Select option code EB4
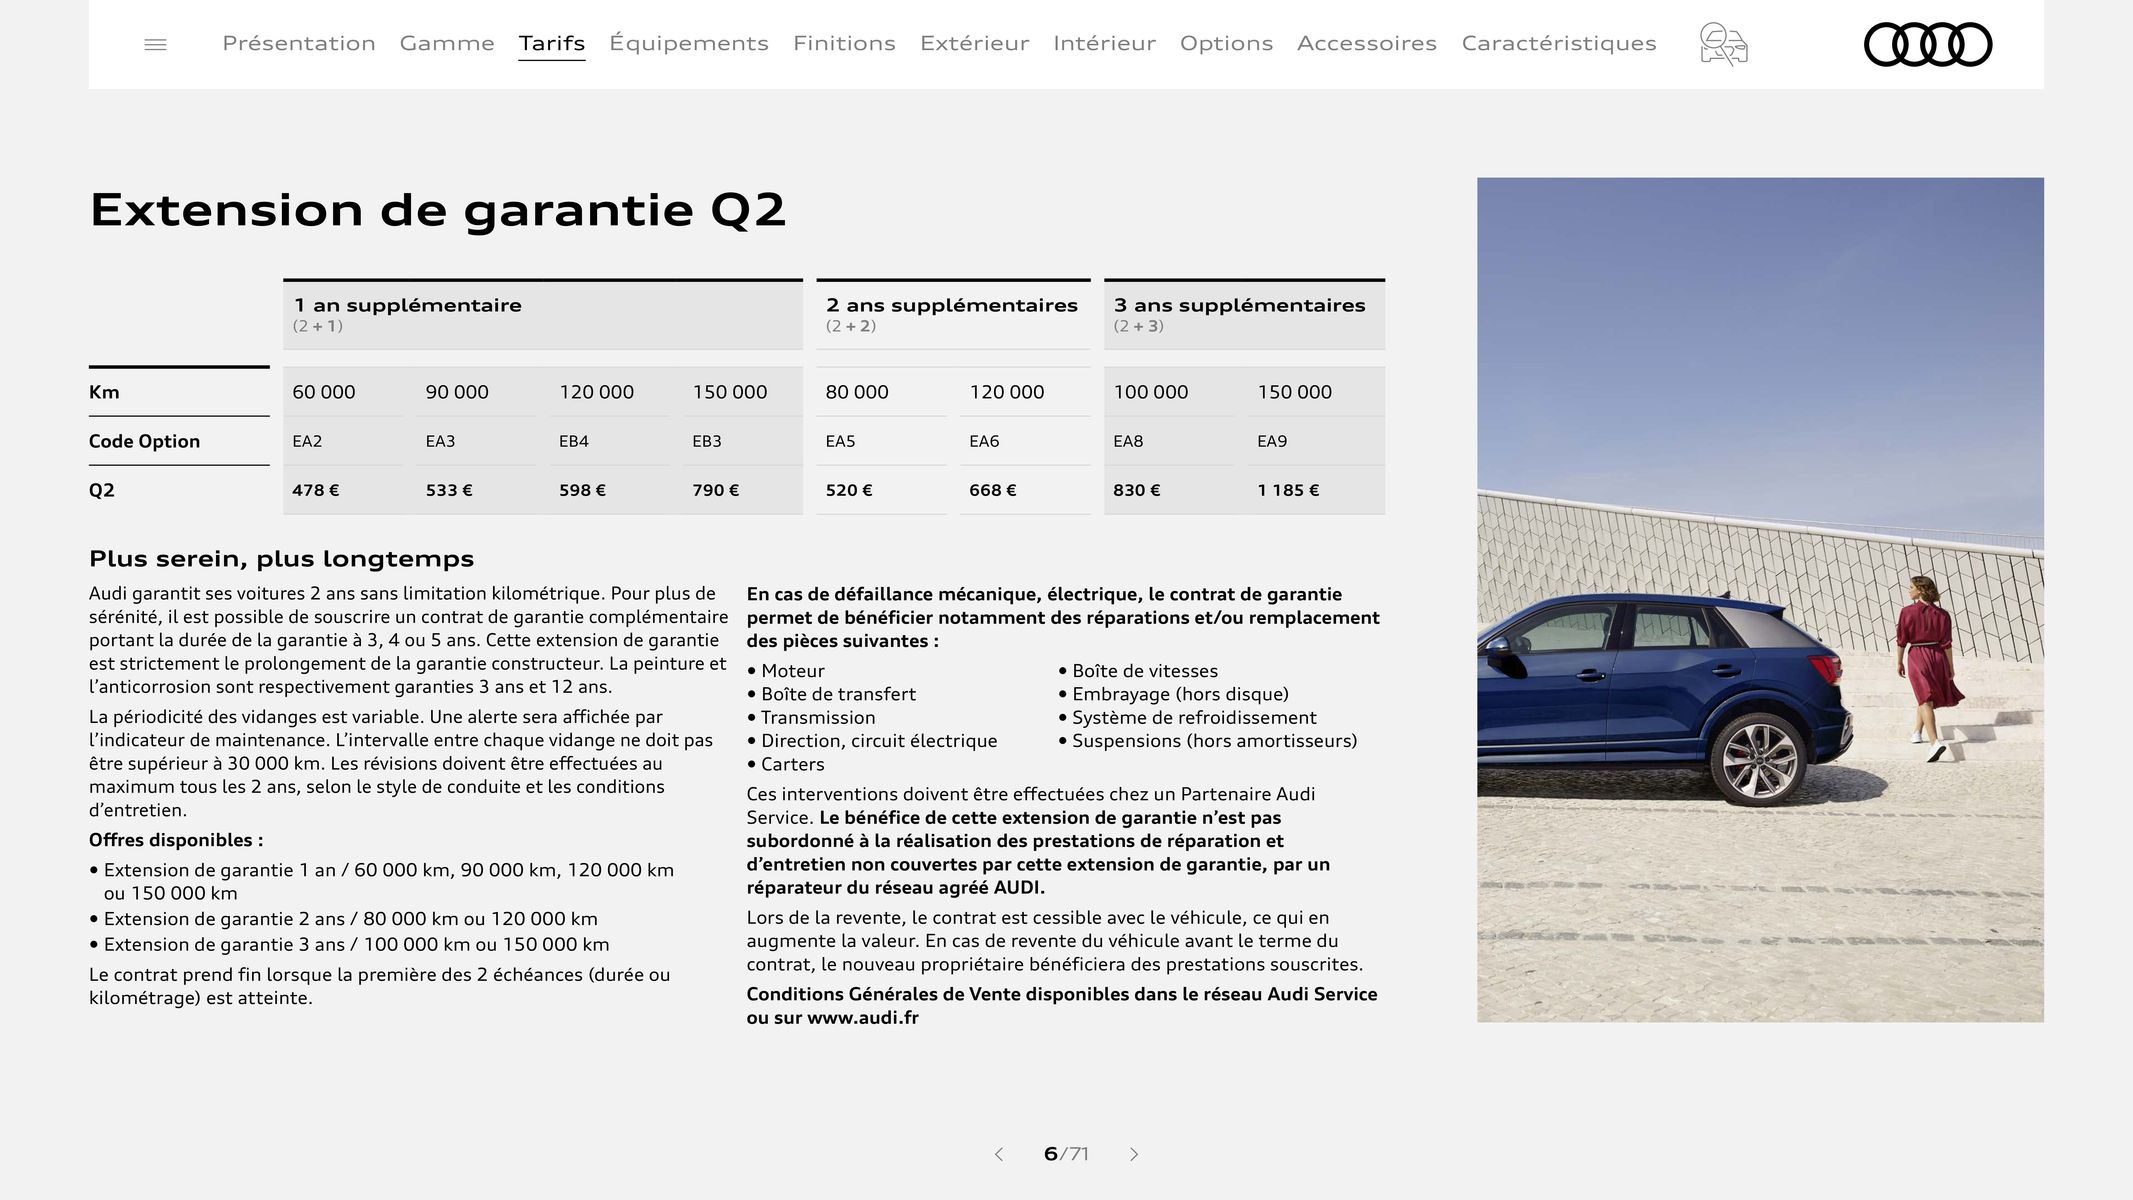The image size is (2133, 1200). (574, 441)
